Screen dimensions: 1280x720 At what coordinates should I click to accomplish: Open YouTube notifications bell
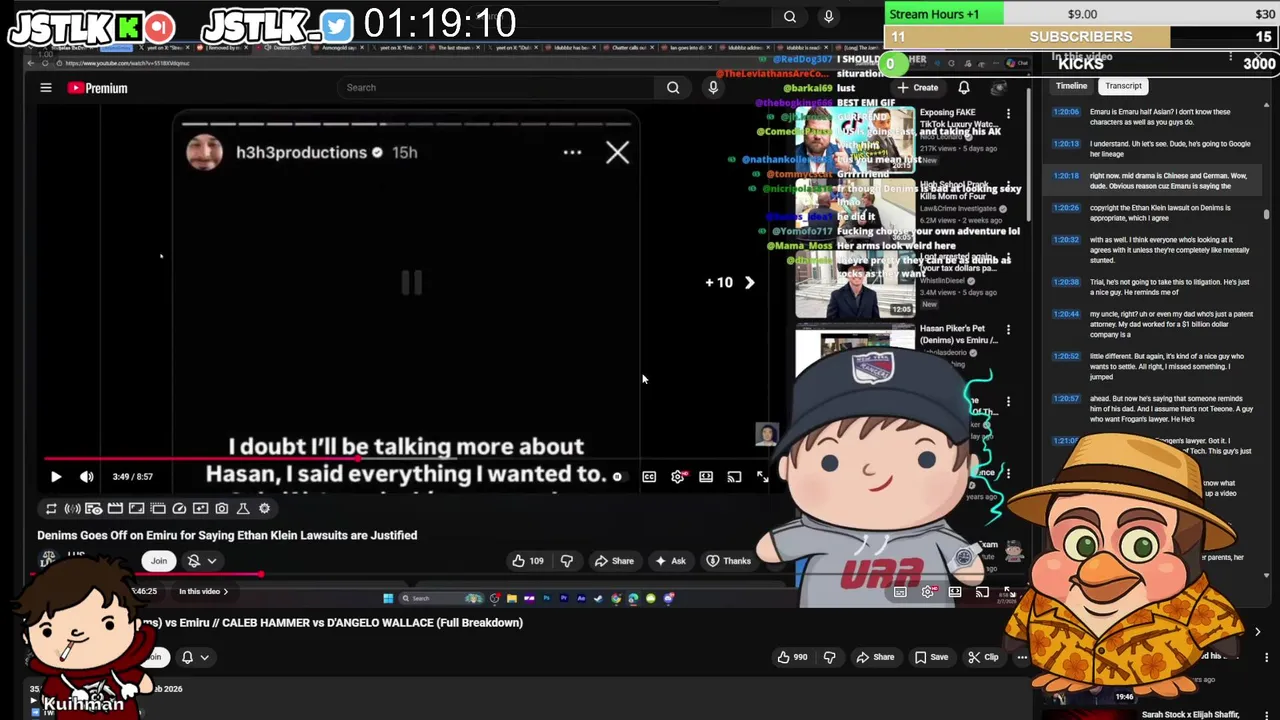coord(964,88)
